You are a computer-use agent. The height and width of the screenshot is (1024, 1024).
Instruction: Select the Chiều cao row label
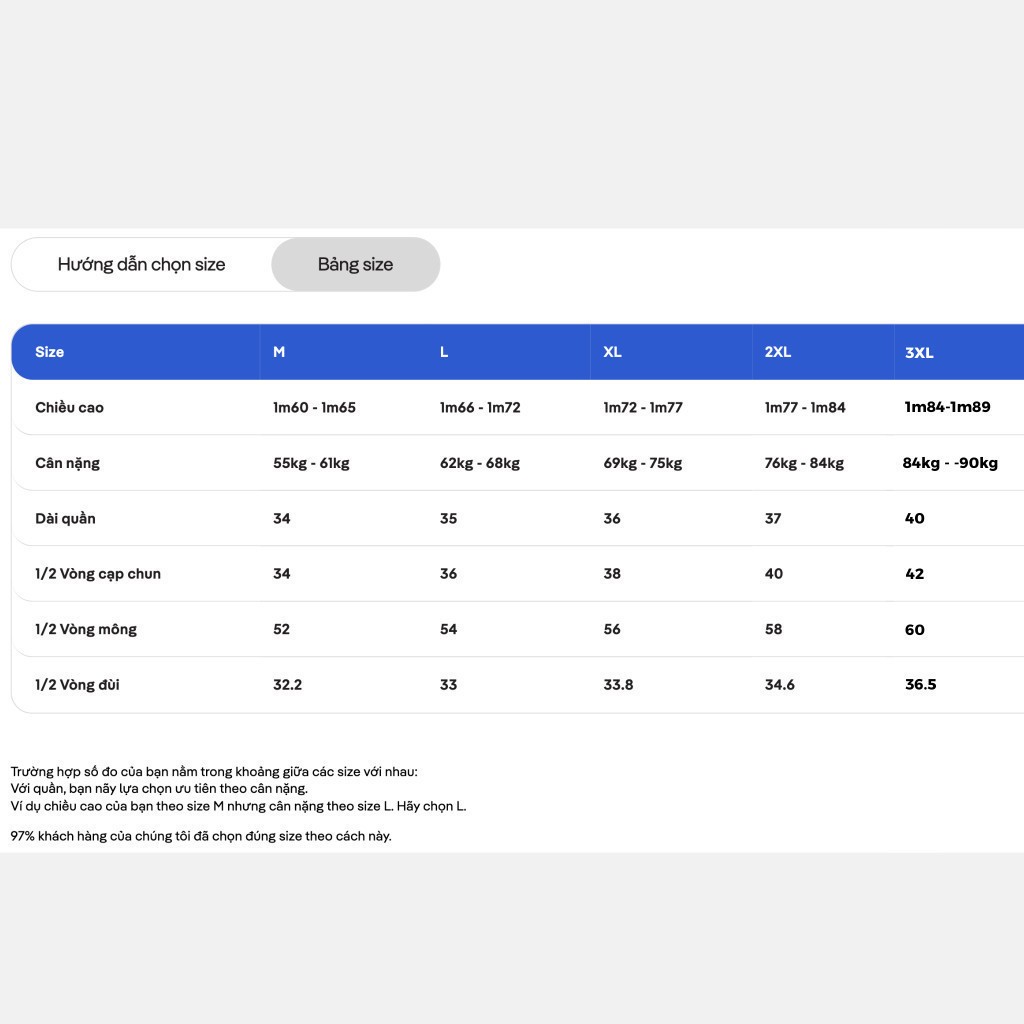tap(69, 408)
